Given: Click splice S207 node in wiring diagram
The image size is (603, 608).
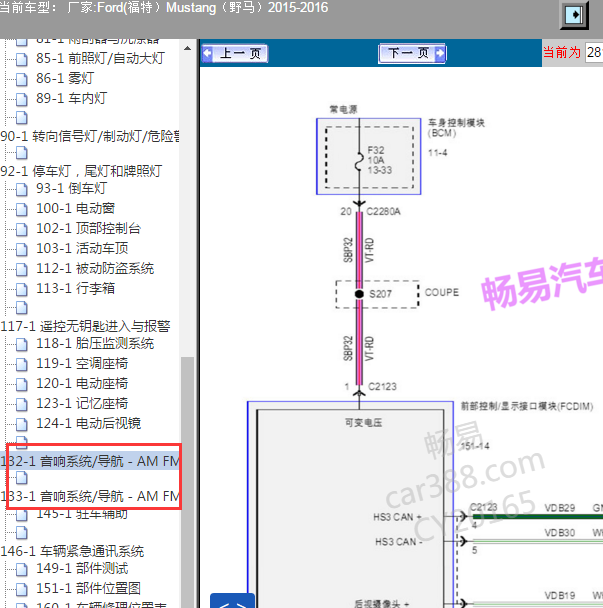Looking at the screenshot, I should tap(359, 294).
